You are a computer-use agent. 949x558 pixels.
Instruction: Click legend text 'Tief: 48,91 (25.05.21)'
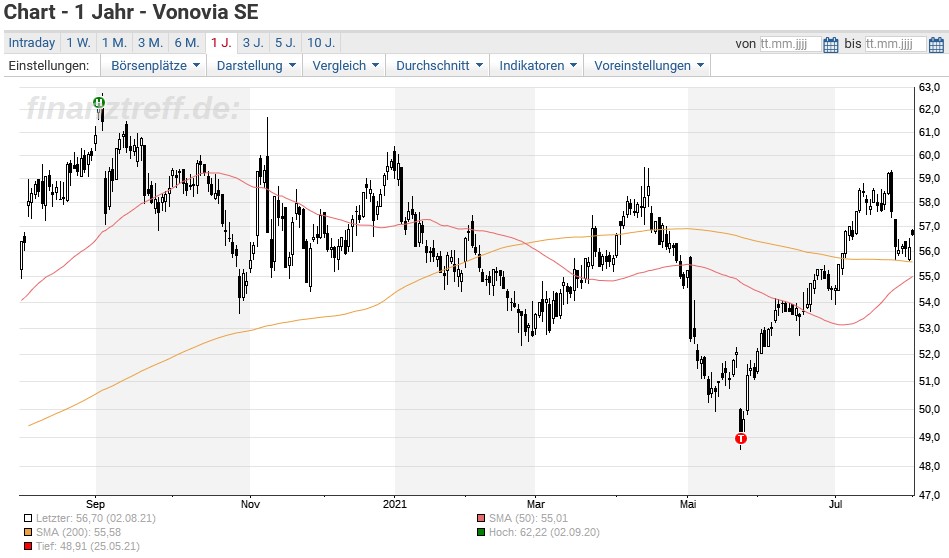click(x=88, y=547)
